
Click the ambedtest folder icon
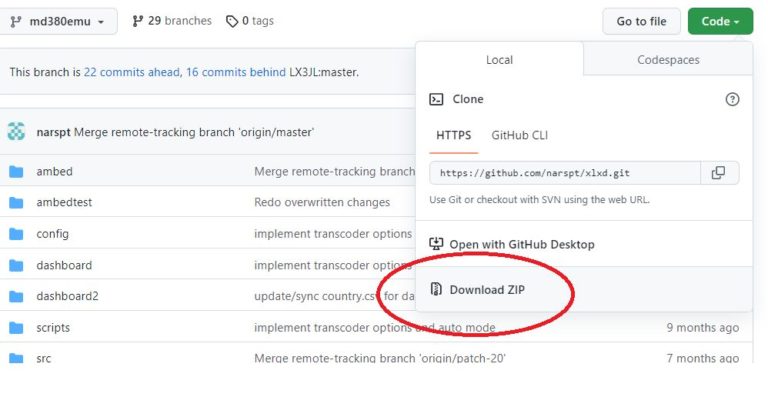pos(16,203)
